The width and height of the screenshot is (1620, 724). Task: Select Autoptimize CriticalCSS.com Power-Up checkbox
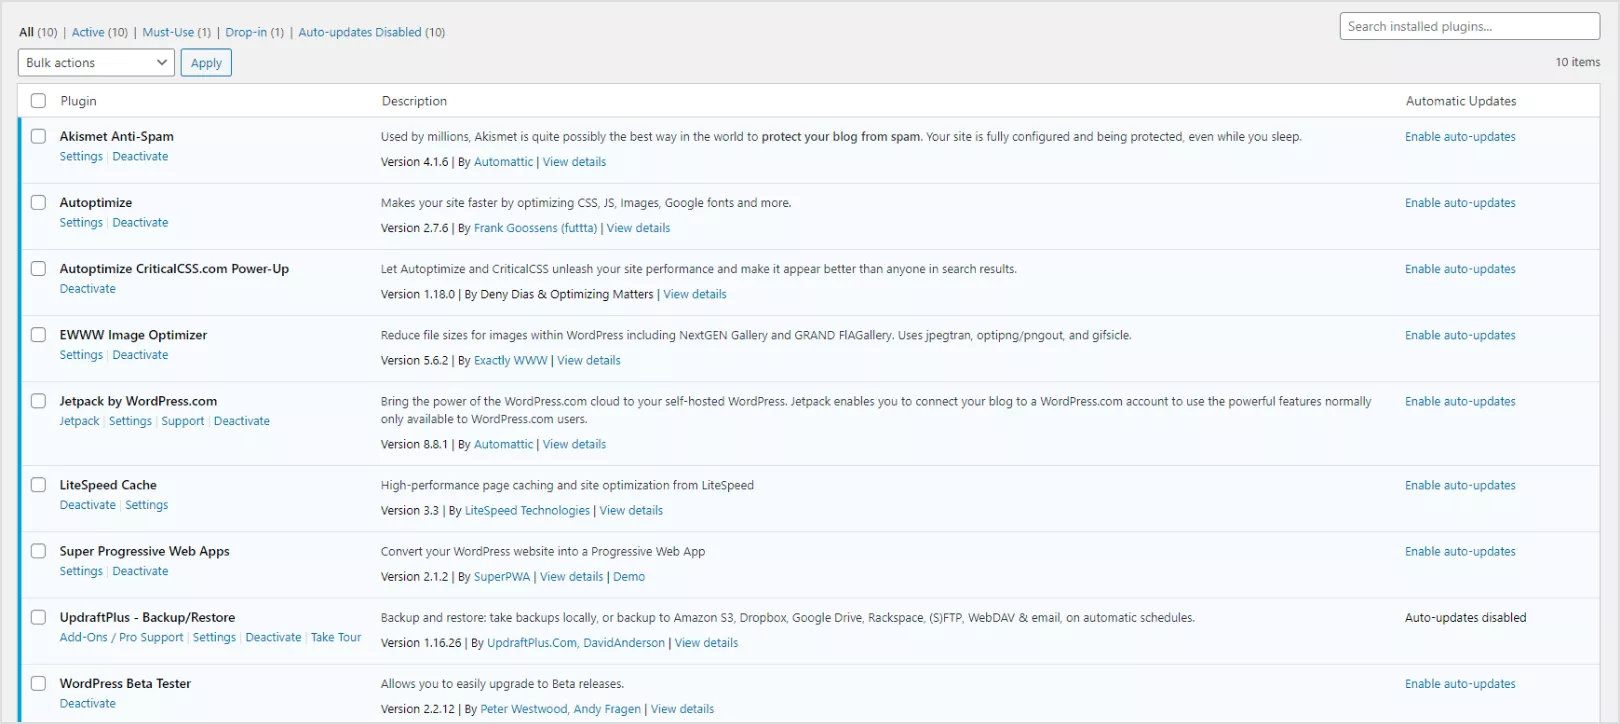coord(38,268)
